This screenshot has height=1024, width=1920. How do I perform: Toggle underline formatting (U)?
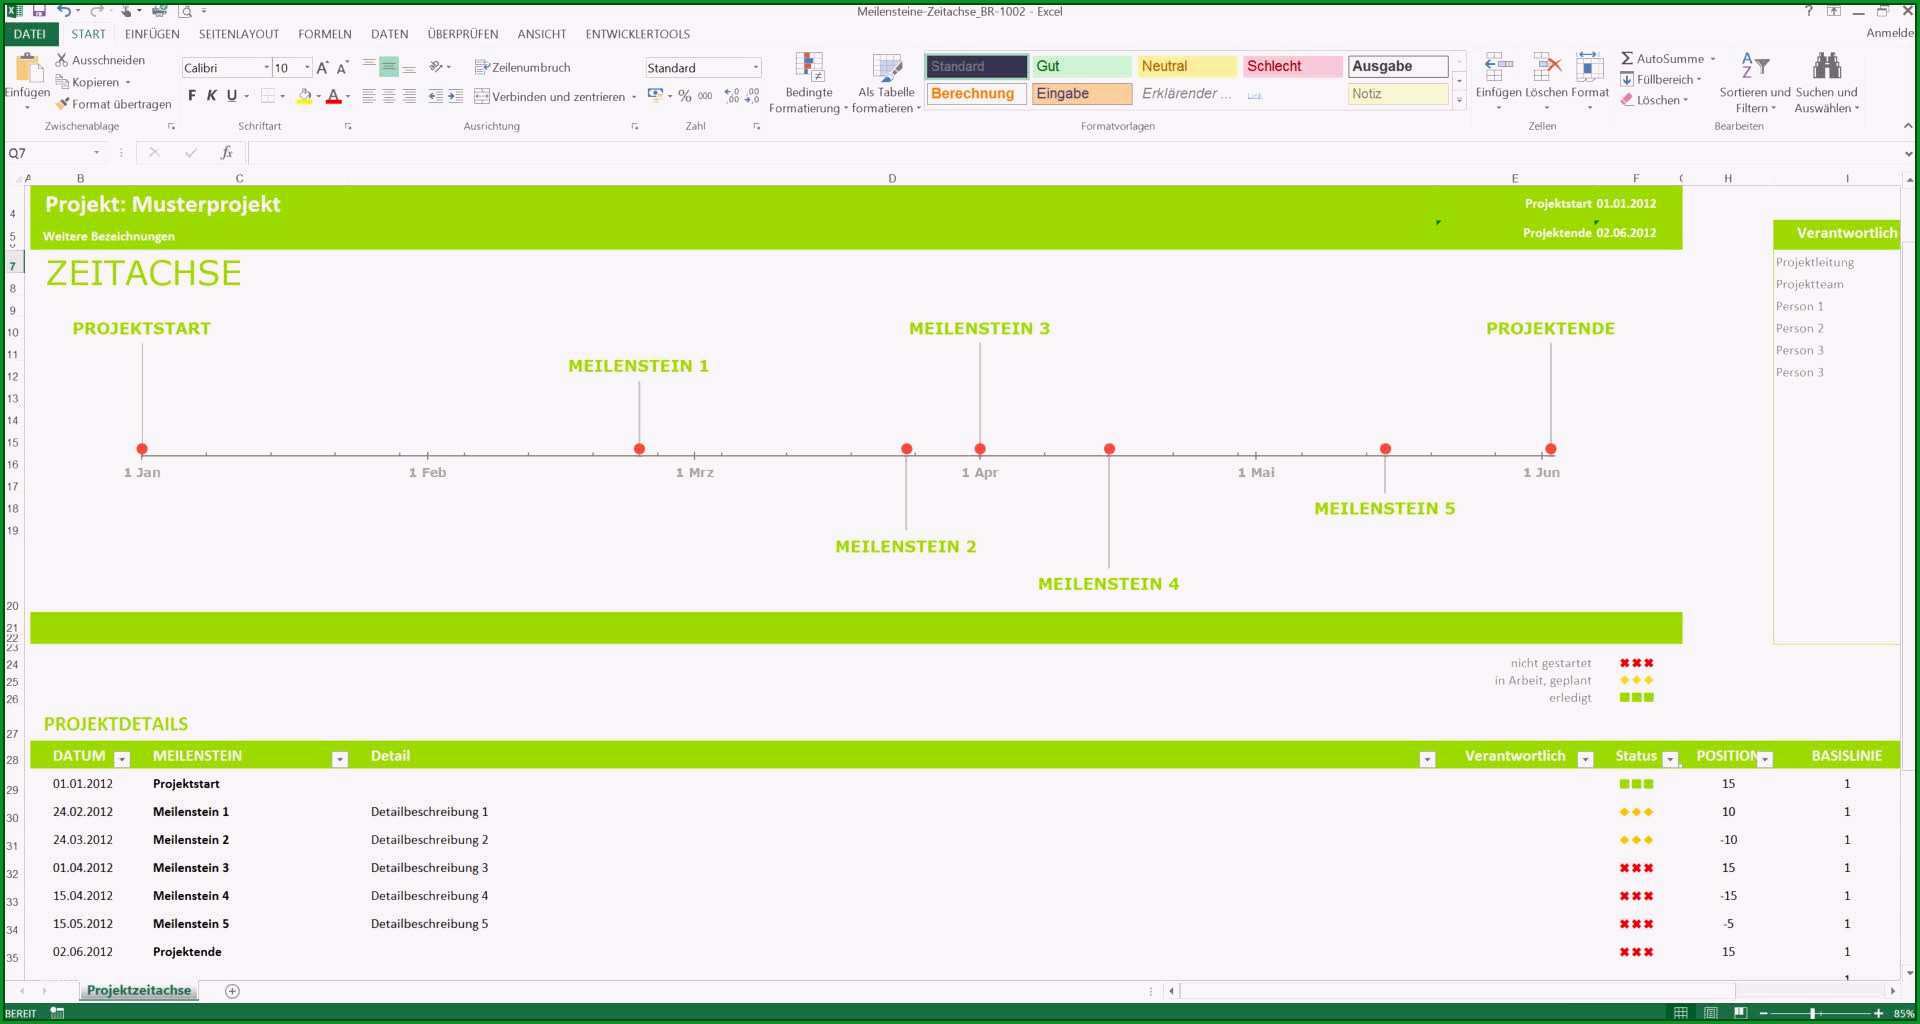click(232, 96)
